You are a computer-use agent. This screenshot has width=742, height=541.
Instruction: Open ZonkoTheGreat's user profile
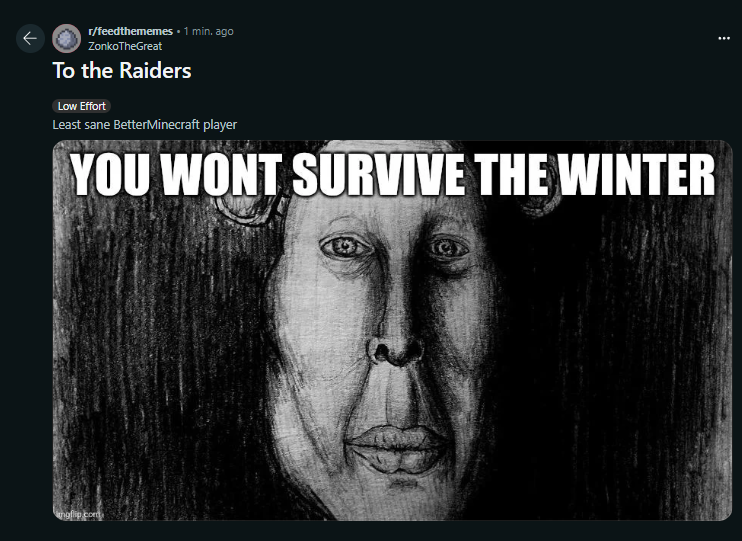125,46
